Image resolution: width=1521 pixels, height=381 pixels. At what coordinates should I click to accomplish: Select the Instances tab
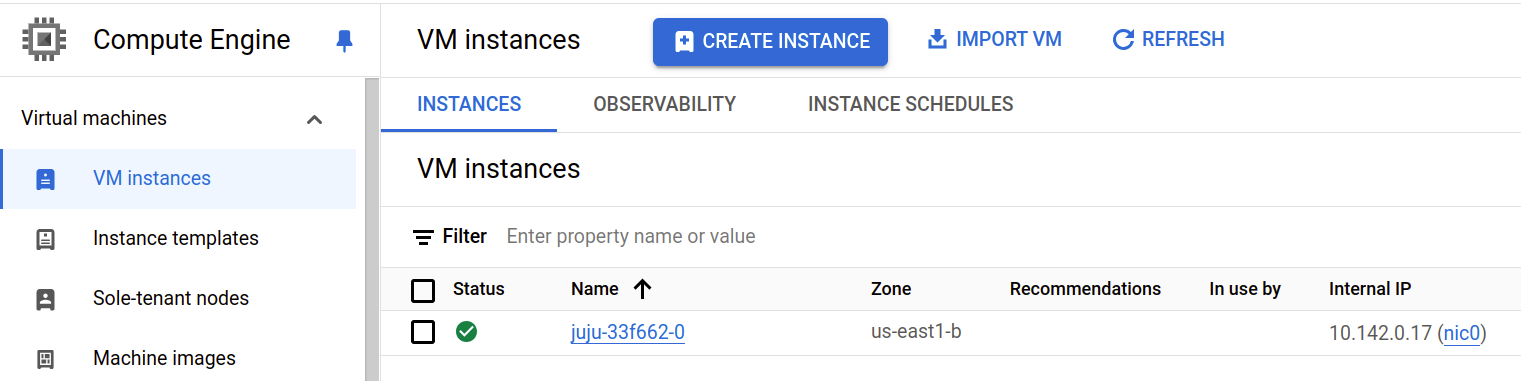(469, 104)
